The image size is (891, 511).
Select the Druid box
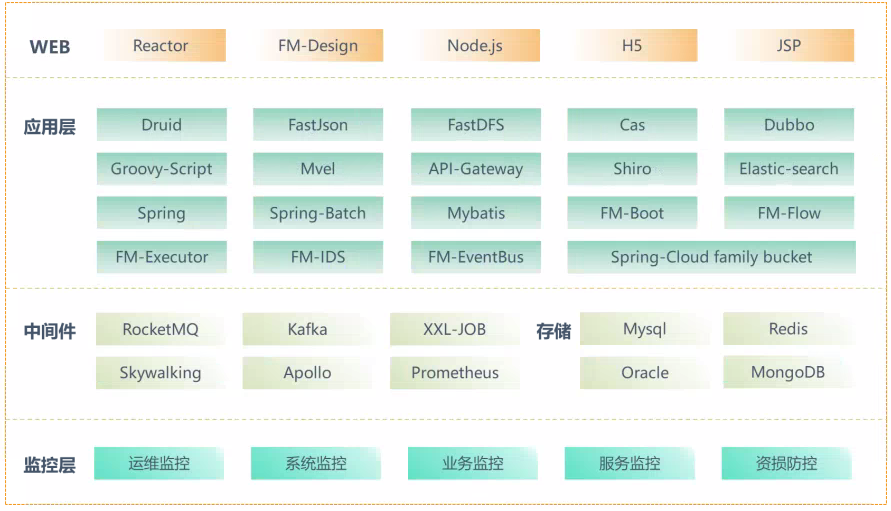click(162, 124)
